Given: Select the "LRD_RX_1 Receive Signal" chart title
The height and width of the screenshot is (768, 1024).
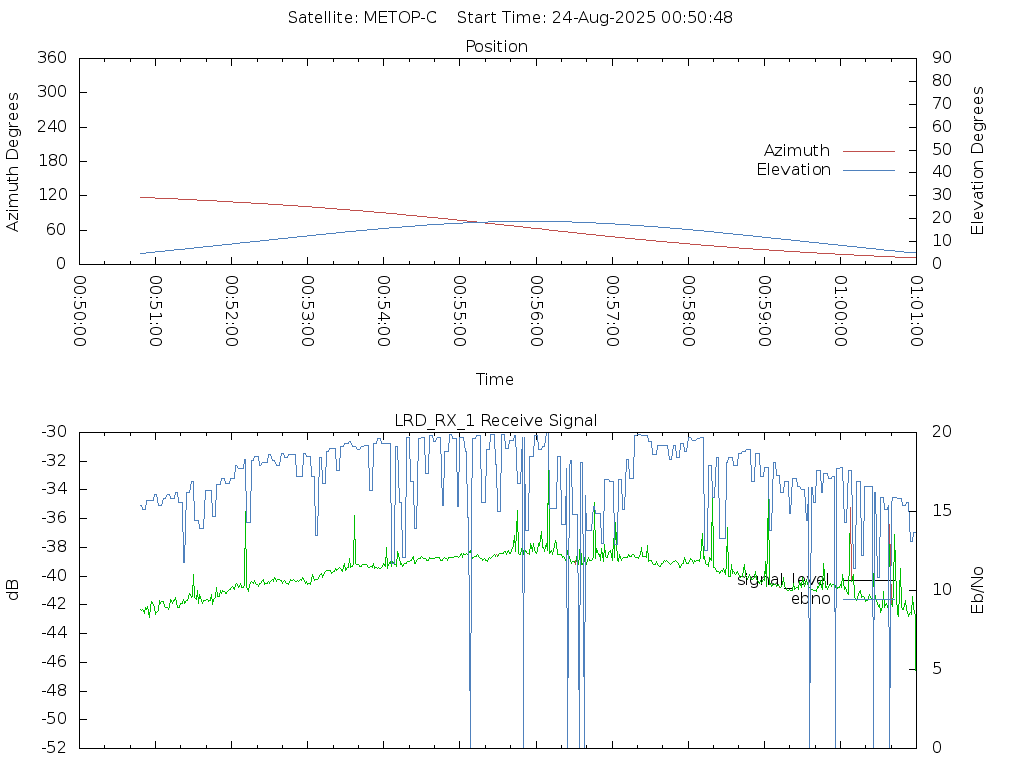Looking at the screenshot, I should 496,421.
